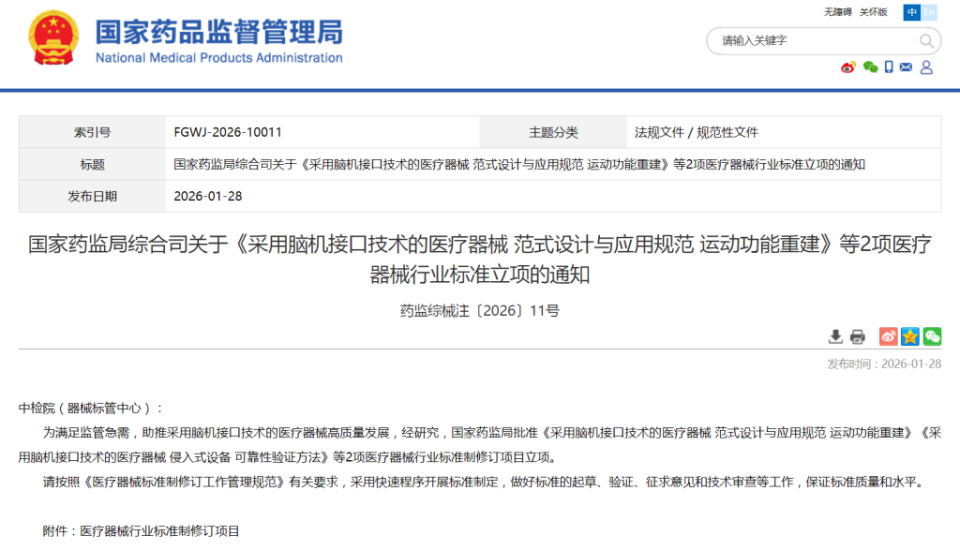Add to favorites with star icon
The image size is (960, 550).
[910, 336]
